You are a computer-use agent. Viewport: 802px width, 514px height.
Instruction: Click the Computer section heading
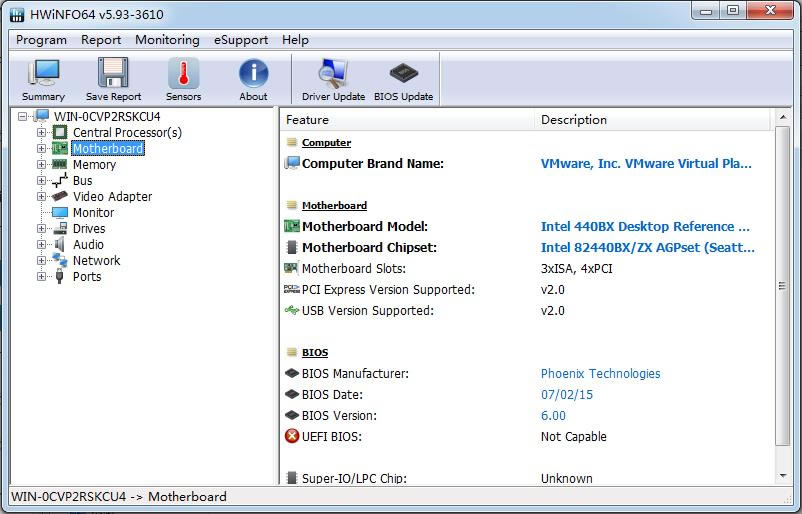pos(326,143)
